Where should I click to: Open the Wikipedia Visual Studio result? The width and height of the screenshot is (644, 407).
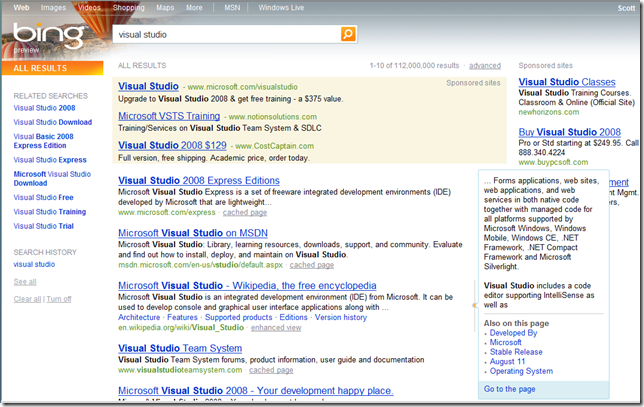247,285
